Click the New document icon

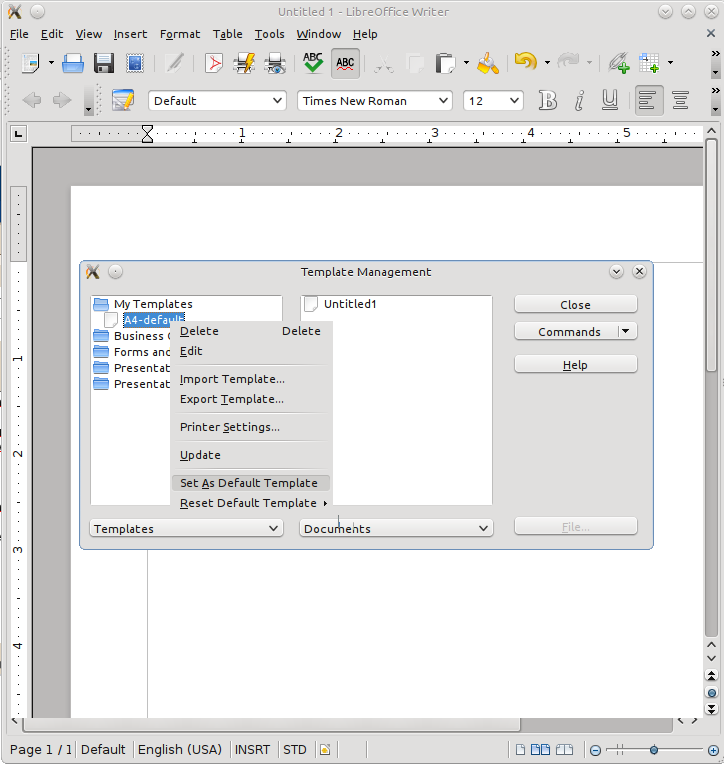30,63
